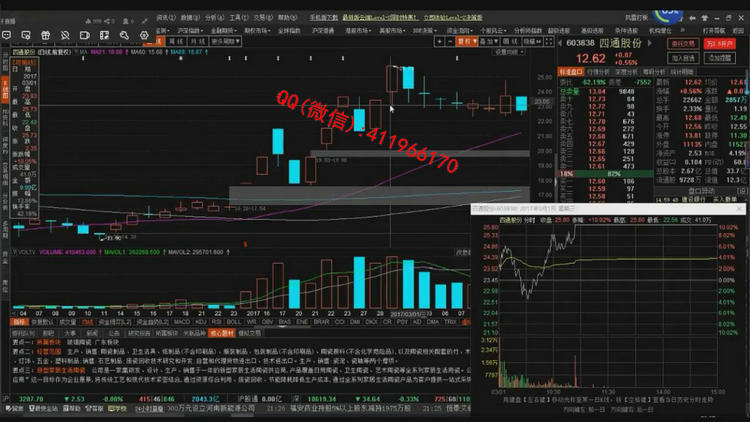Click the skin shirt icon in title bar

tap(705, 18)
